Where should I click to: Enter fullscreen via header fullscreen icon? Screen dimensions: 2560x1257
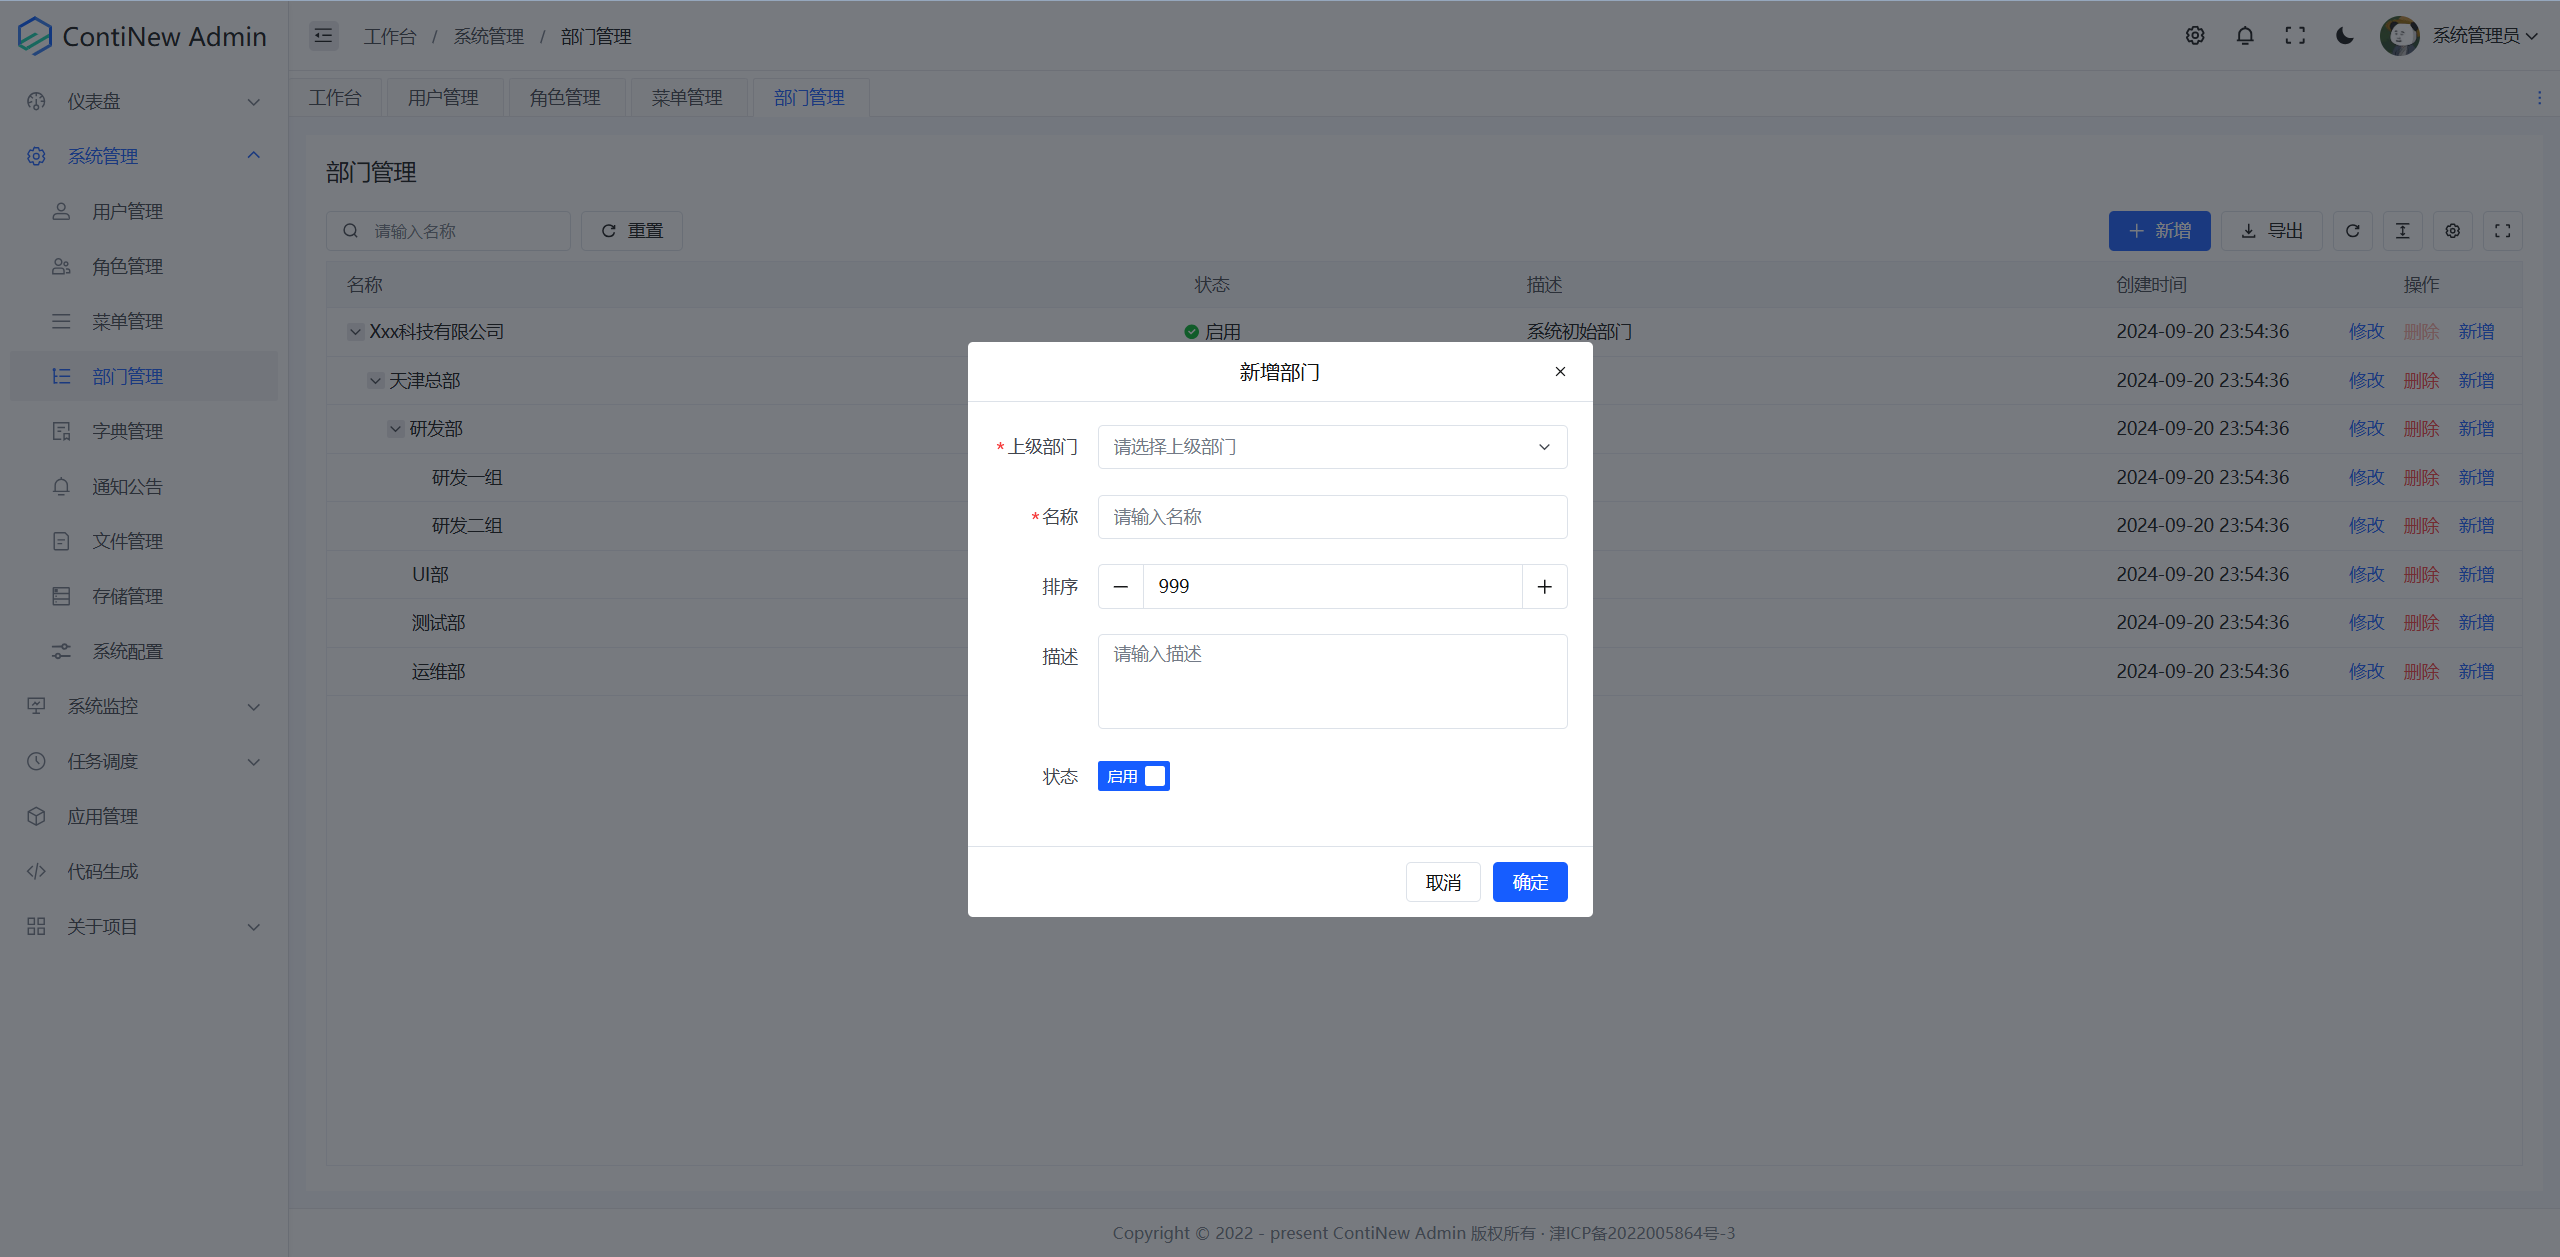2295,36
